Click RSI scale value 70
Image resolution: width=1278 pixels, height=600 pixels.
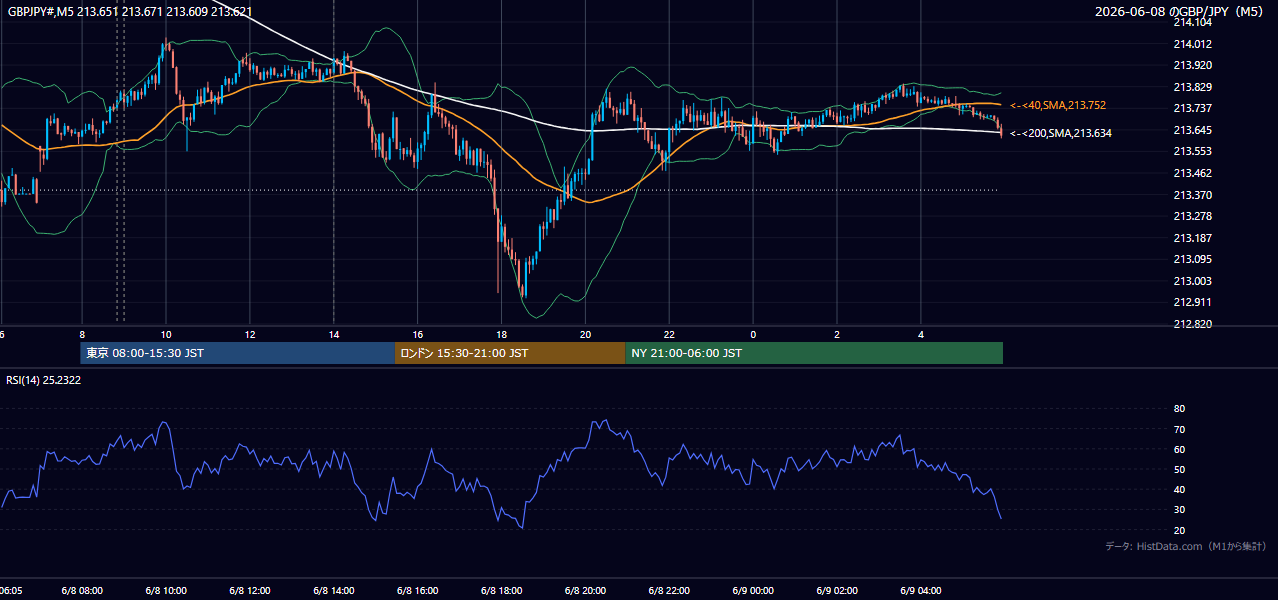(x=1179, y=430)
